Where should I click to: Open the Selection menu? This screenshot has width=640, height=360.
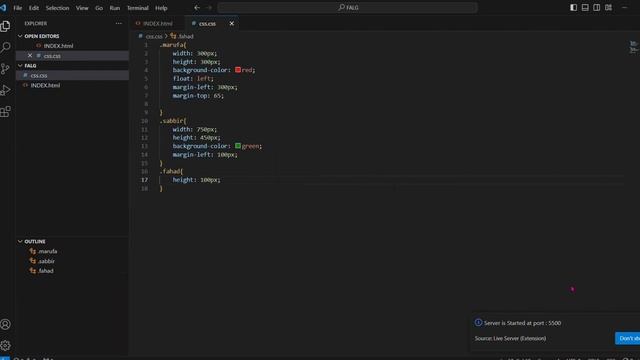[x=57, y=8]
